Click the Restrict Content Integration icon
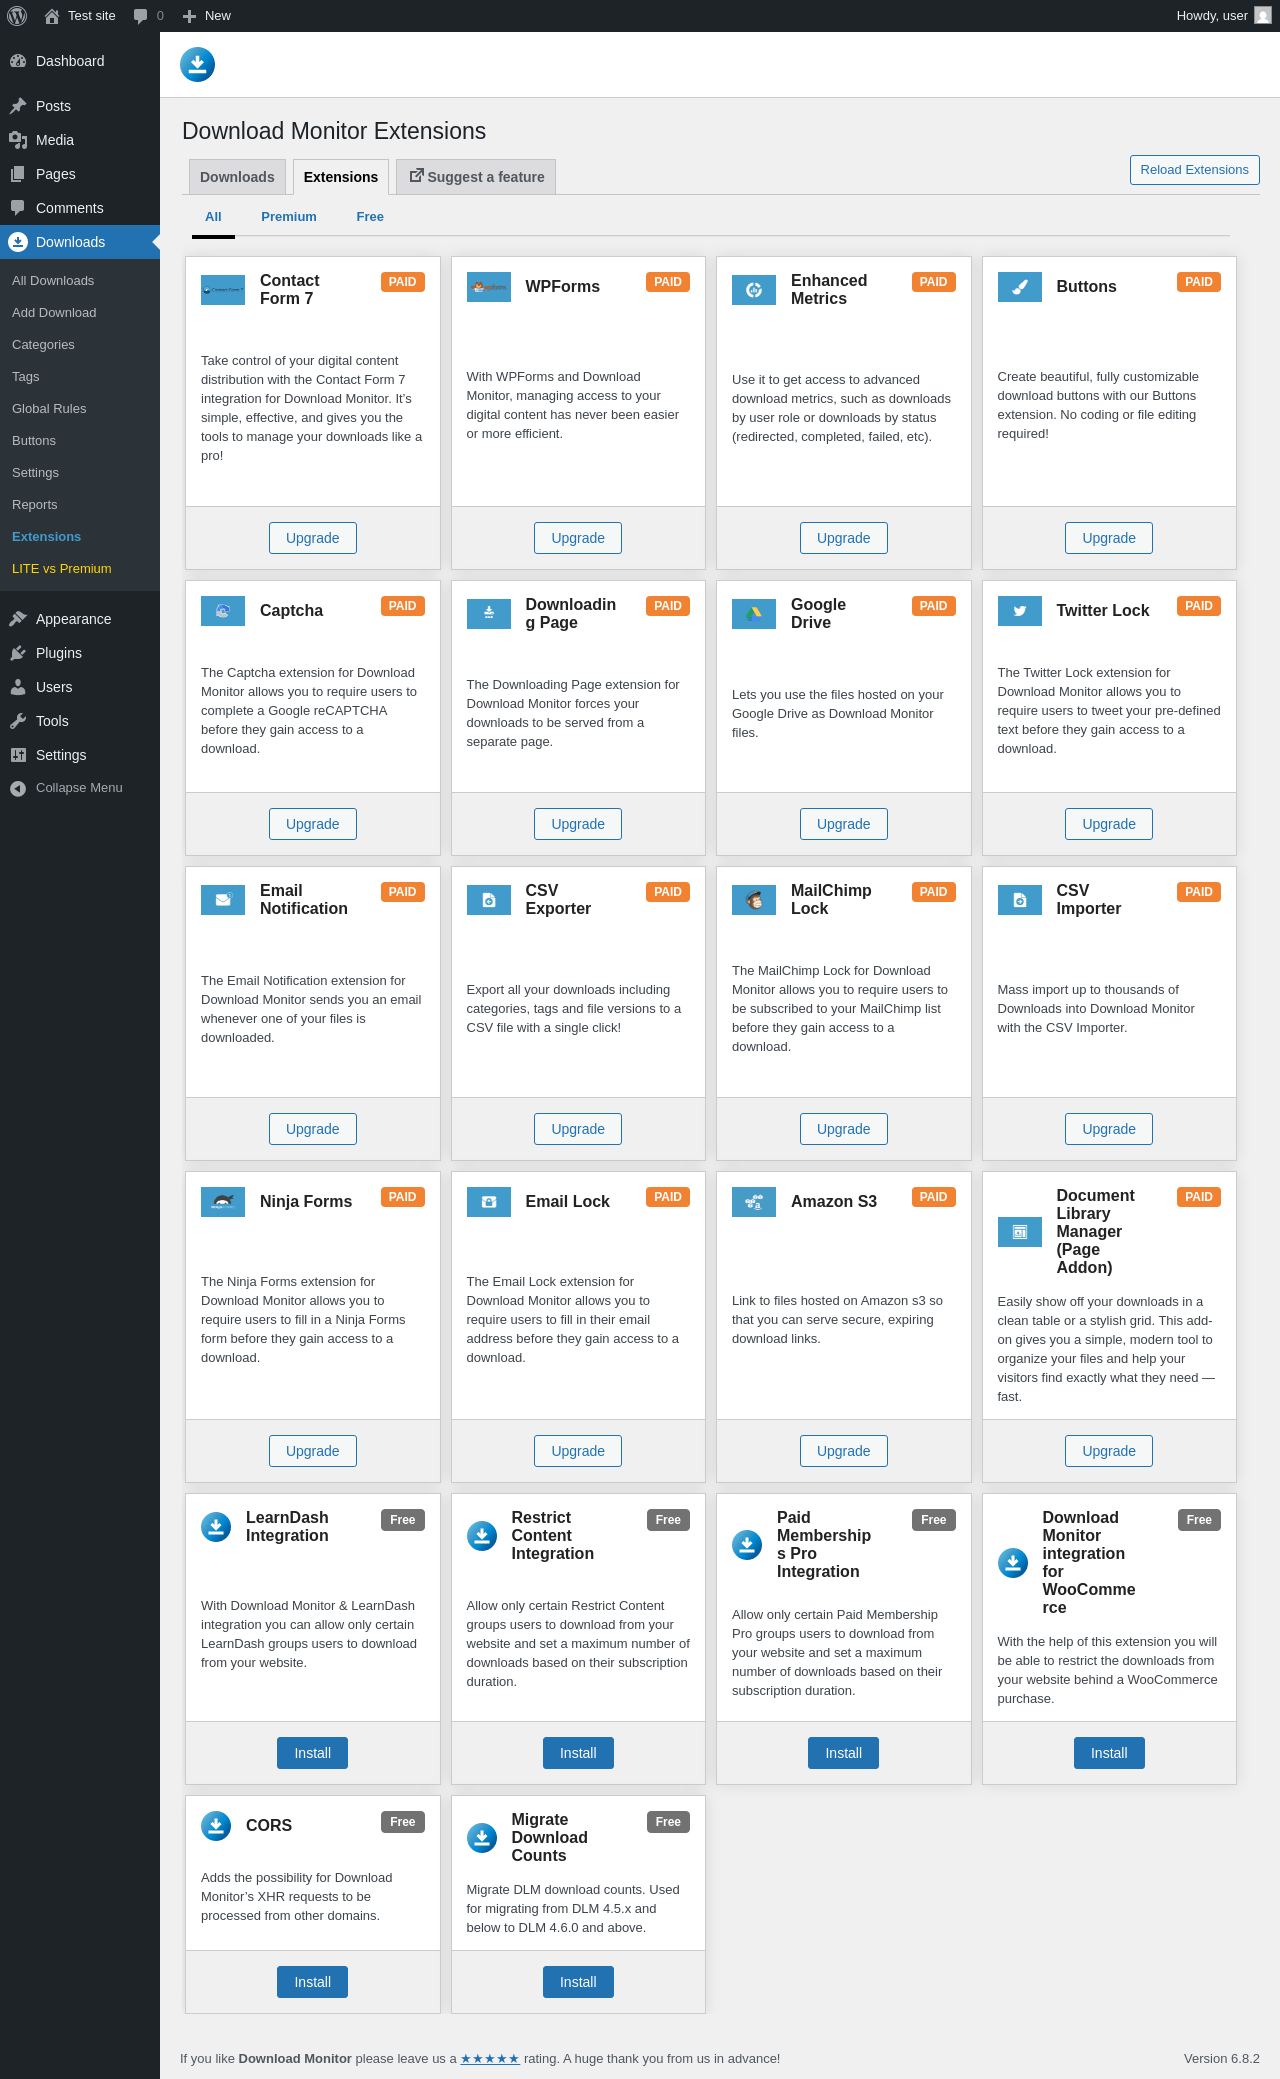This screenshot has height=2079, width=1280. pyautogui.click(x=482, y=1536)
